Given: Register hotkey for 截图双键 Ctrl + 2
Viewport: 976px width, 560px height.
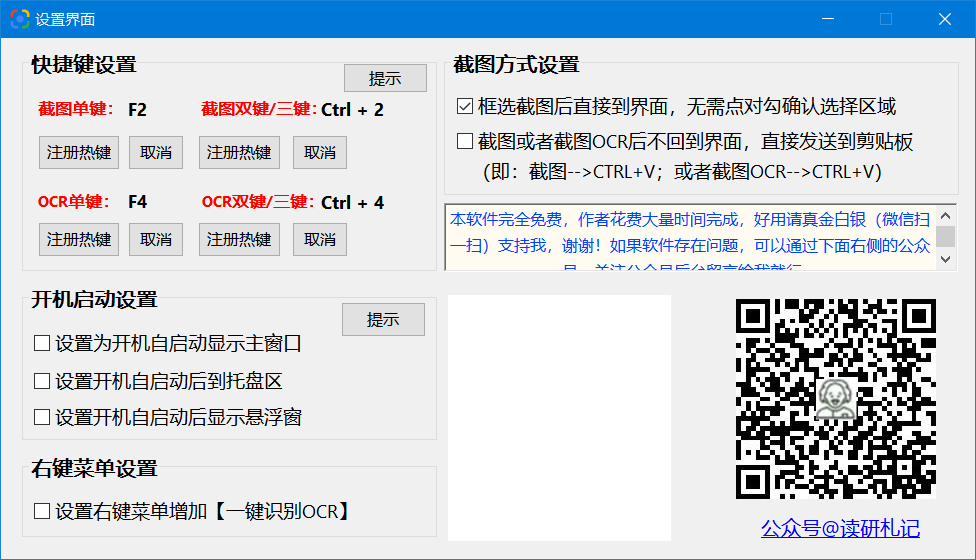Looking at the screenshot, I should pos(239,152).
